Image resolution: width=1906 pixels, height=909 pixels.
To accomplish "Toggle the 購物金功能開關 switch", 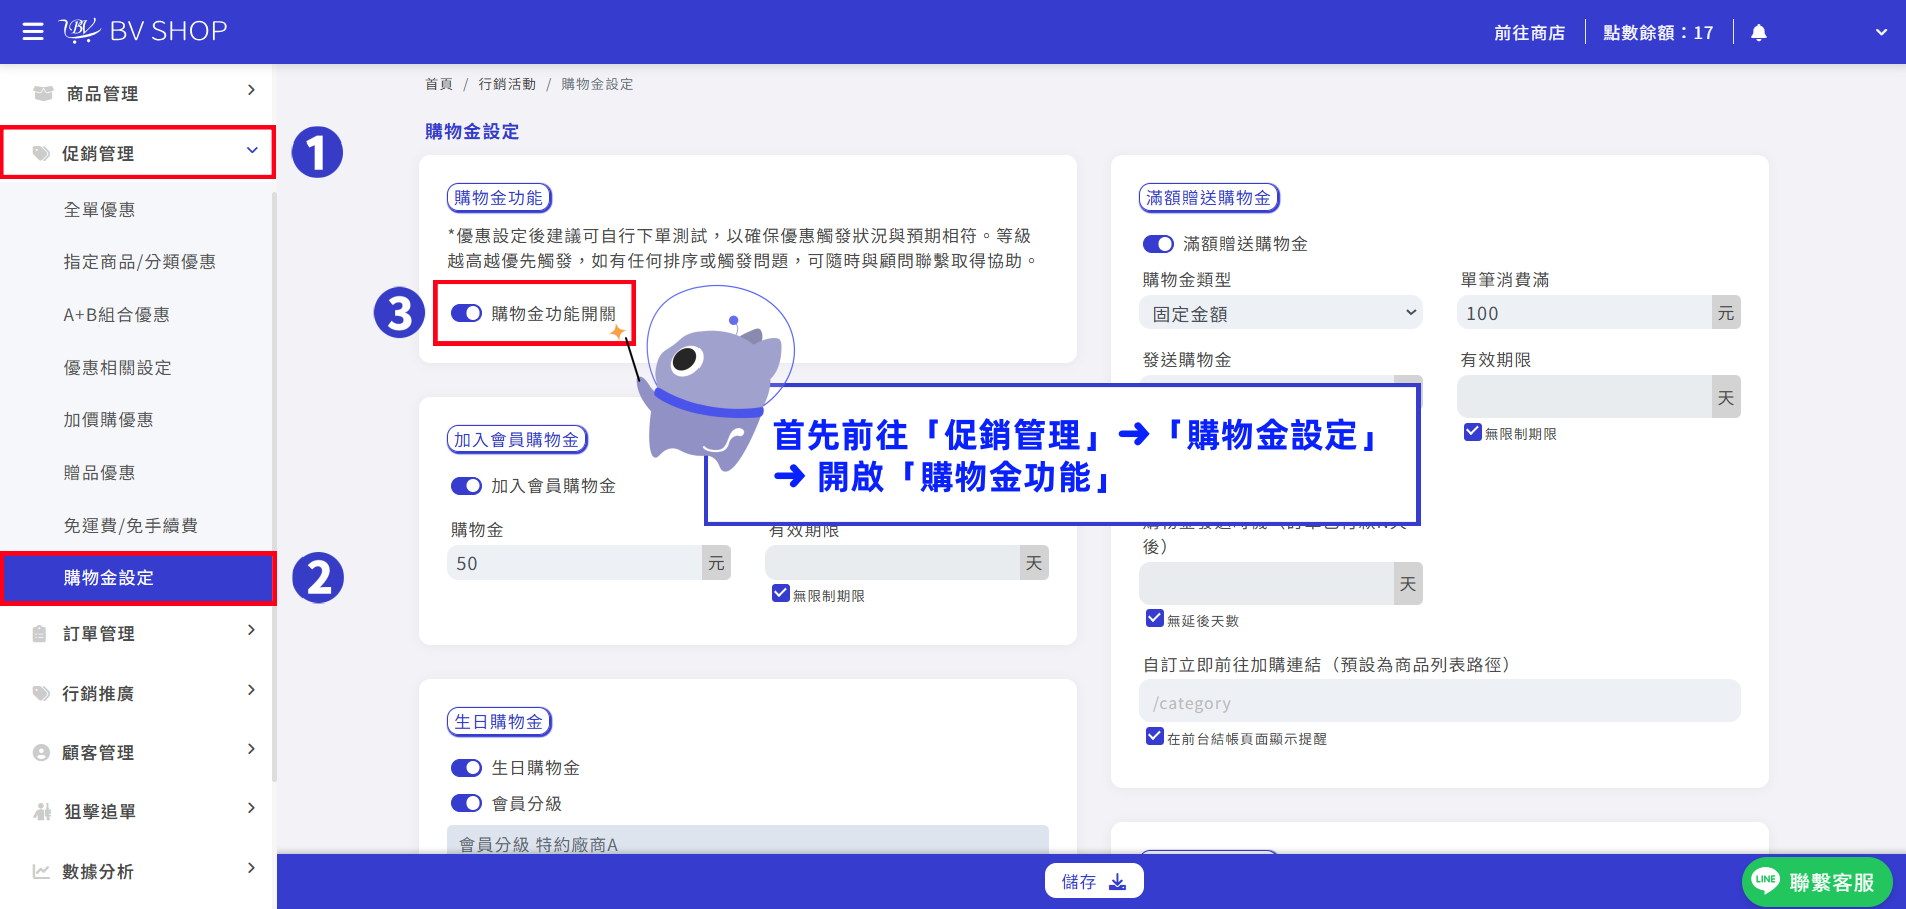I will pos(466,313).
